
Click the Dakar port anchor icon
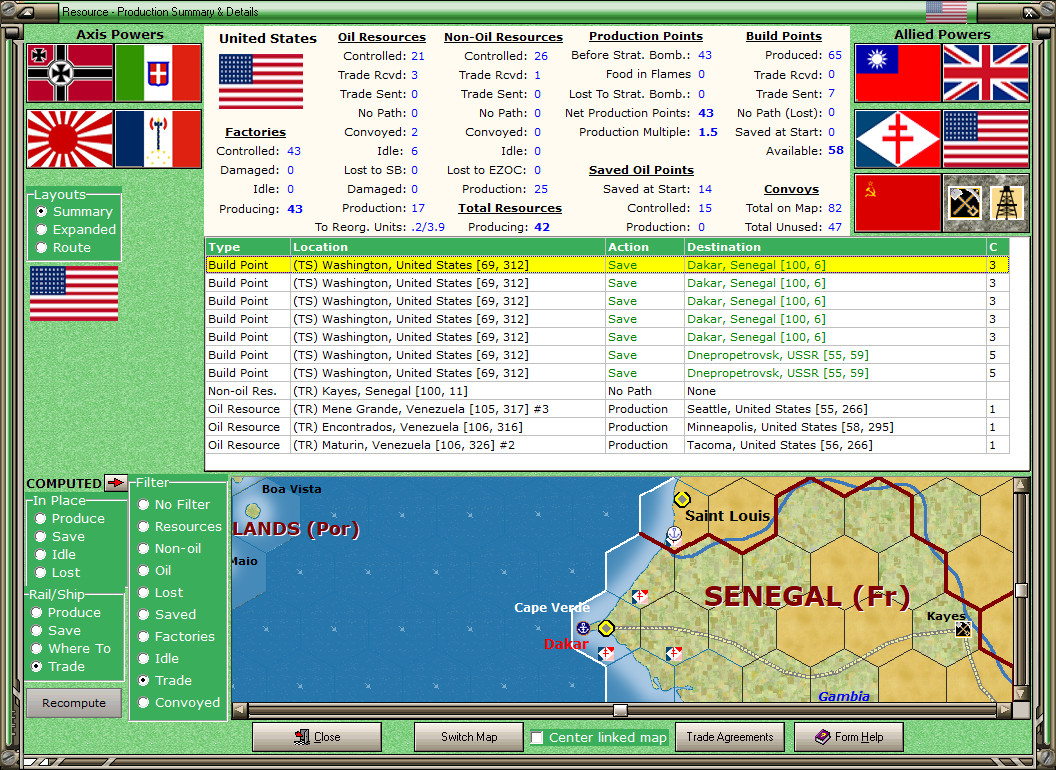coord(583,628)
